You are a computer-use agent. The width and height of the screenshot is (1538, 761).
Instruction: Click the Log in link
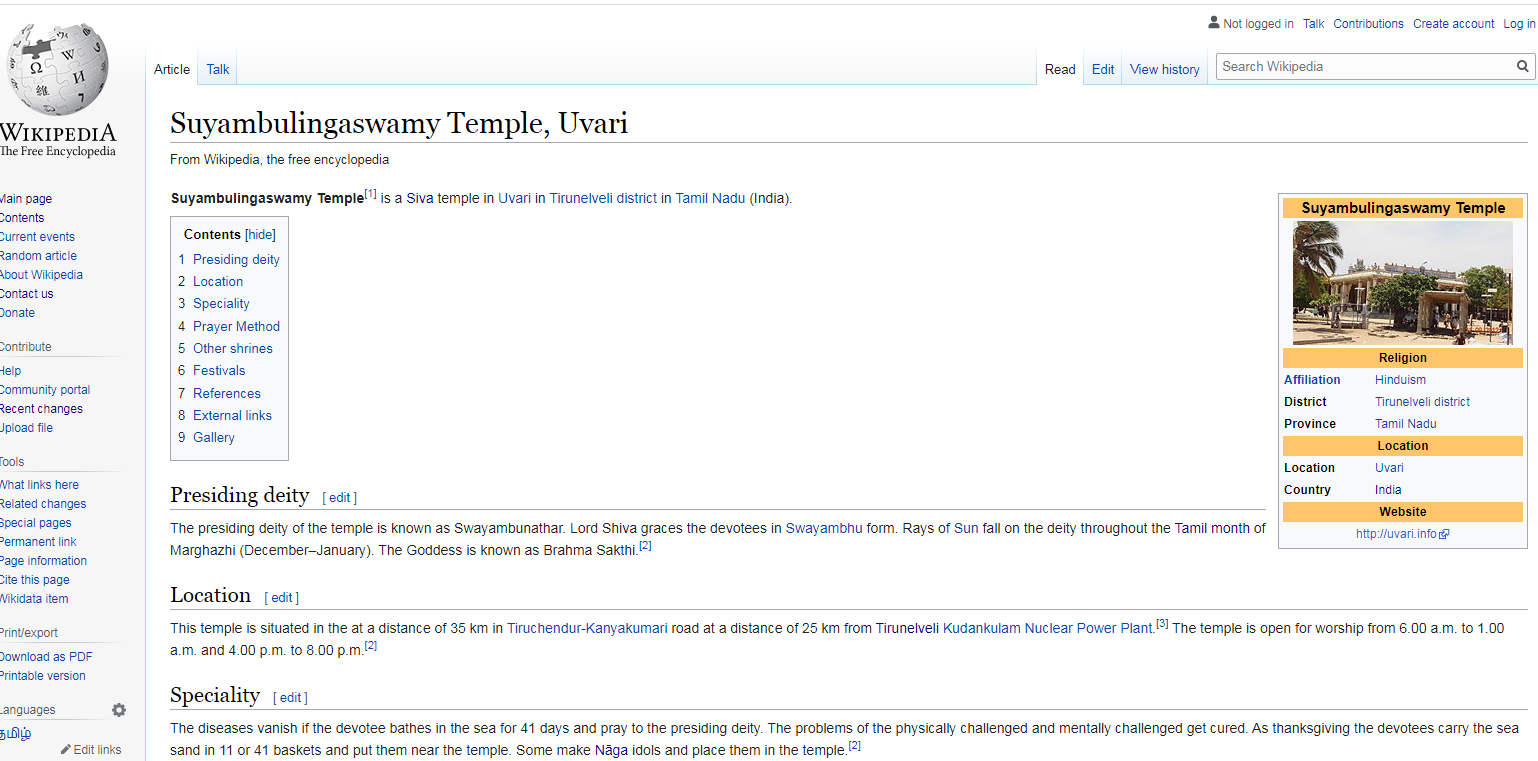click(x=1519, y=23)
